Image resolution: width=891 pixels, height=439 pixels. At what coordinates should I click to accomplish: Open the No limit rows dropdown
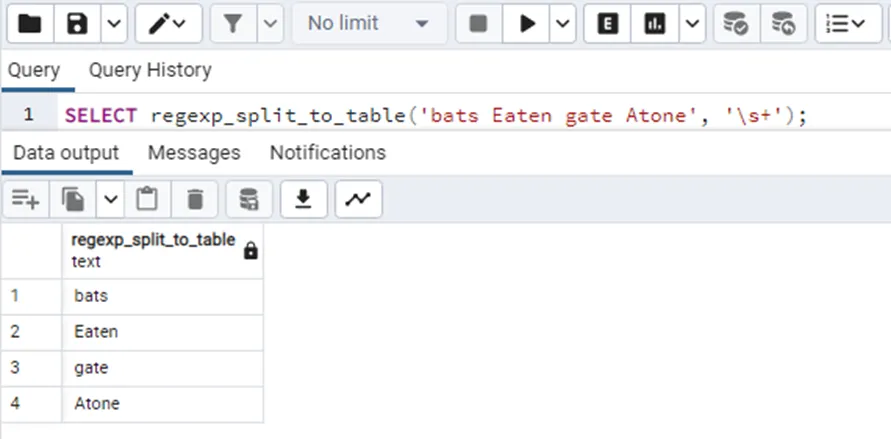[367, 23]
